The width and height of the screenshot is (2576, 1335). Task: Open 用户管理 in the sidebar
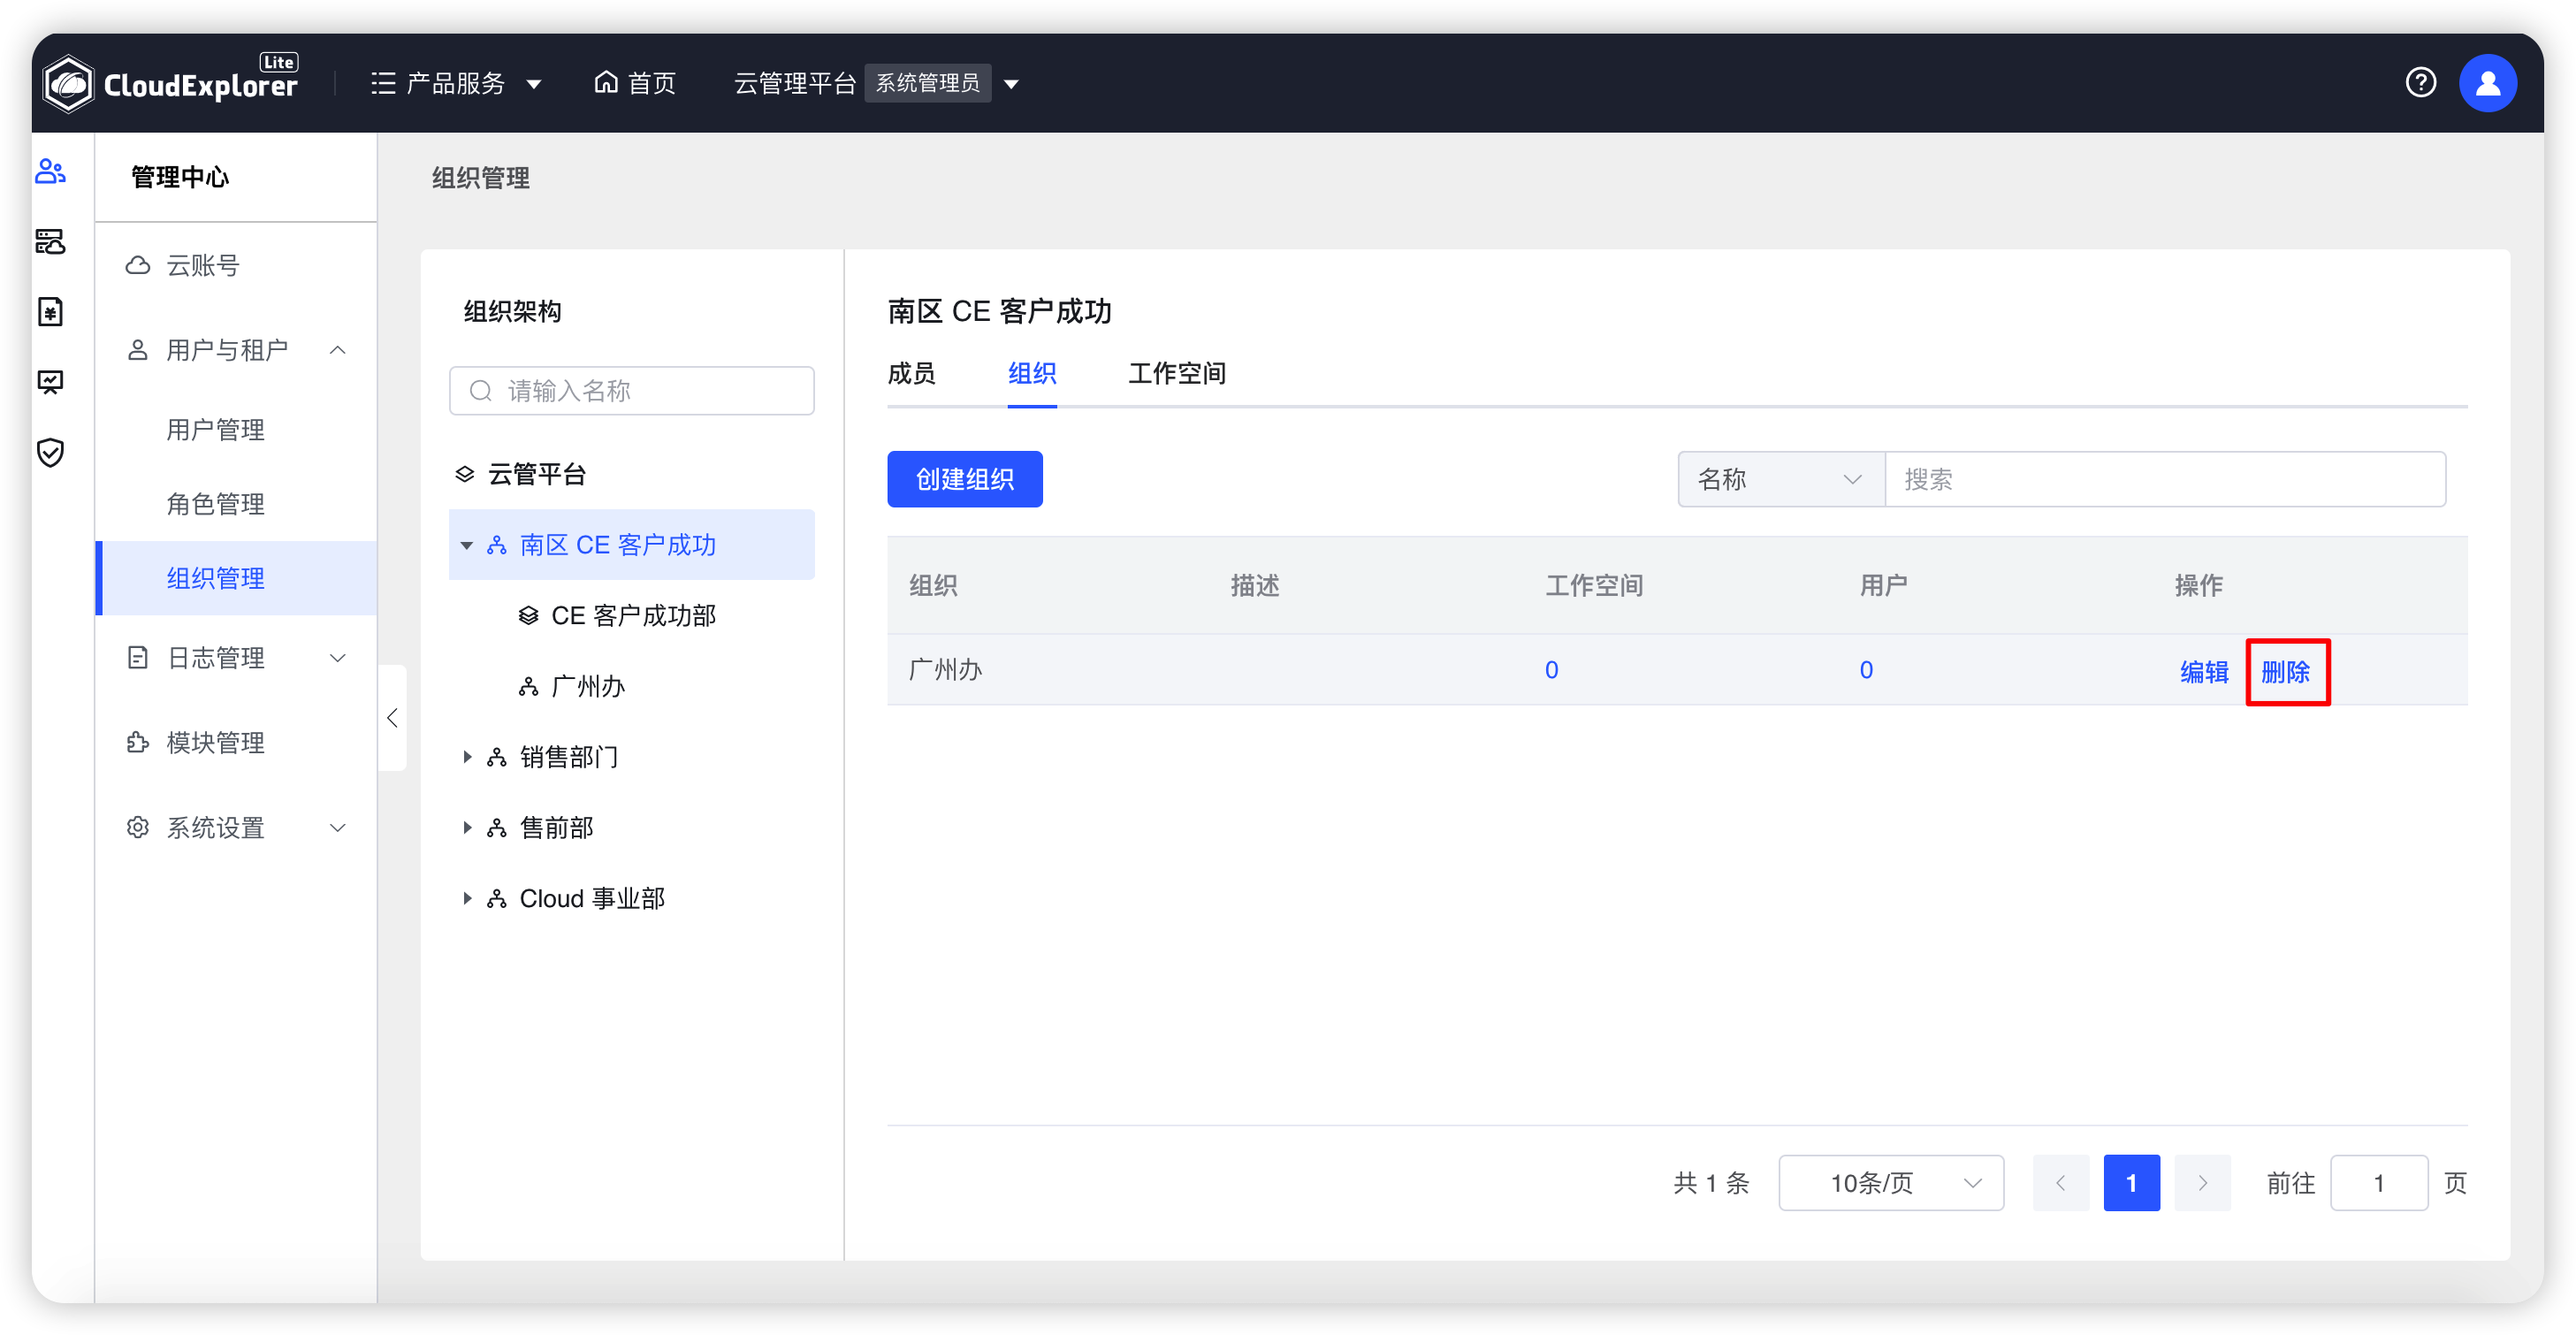pyautogui.click(x=215, y=430)
